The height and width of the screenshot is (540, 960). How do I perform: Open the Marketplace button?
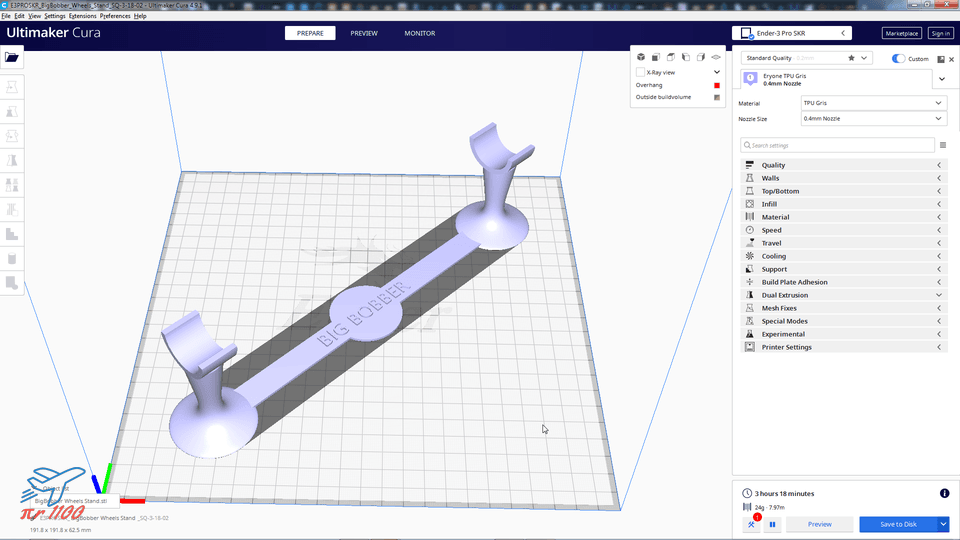[x=902, y=33]
